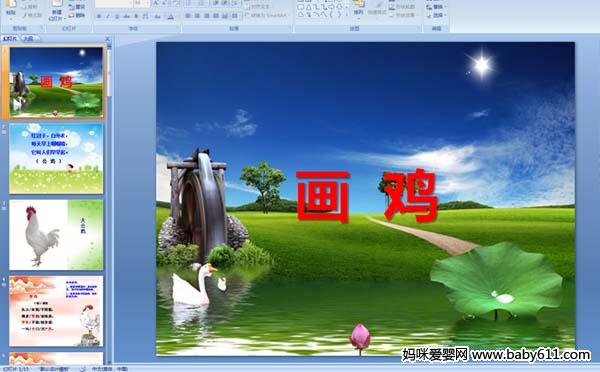Expand the Select (选择) dropdown in Editing
The height and width of the screenshot is (372, 600).
436,15
